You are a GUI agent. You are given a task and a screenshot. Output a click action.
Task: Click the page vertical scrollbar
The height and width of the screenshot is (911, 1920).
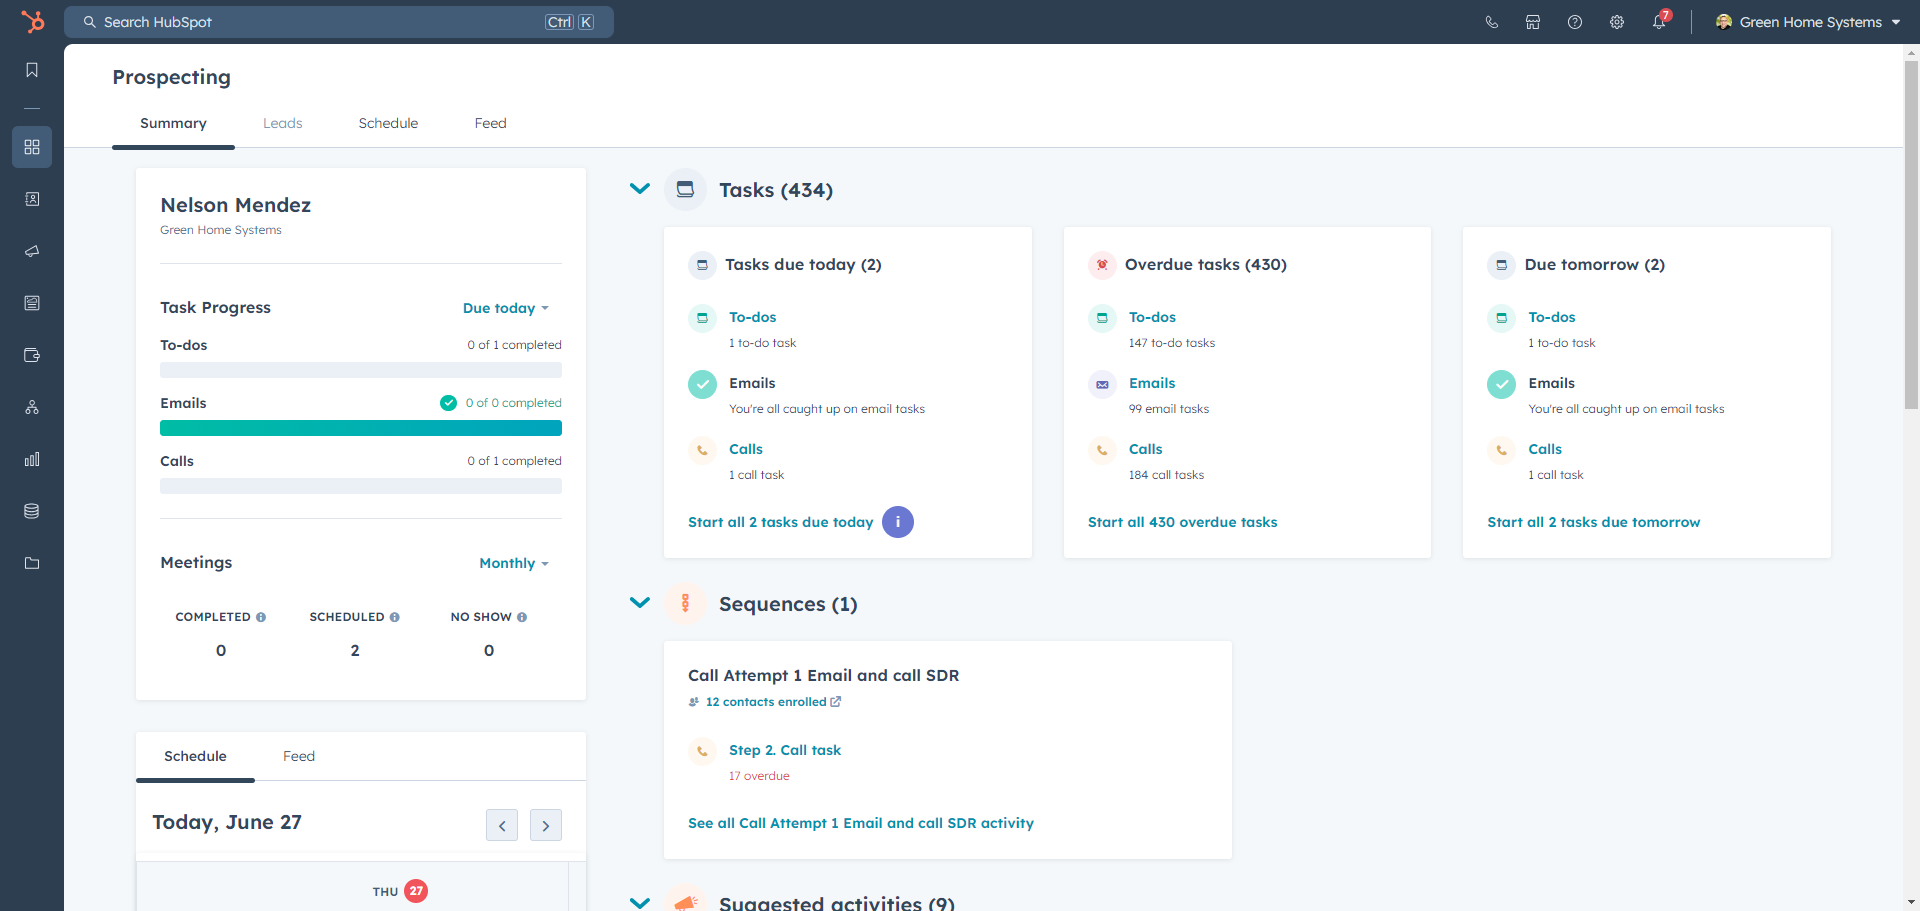click(1911, 235)
